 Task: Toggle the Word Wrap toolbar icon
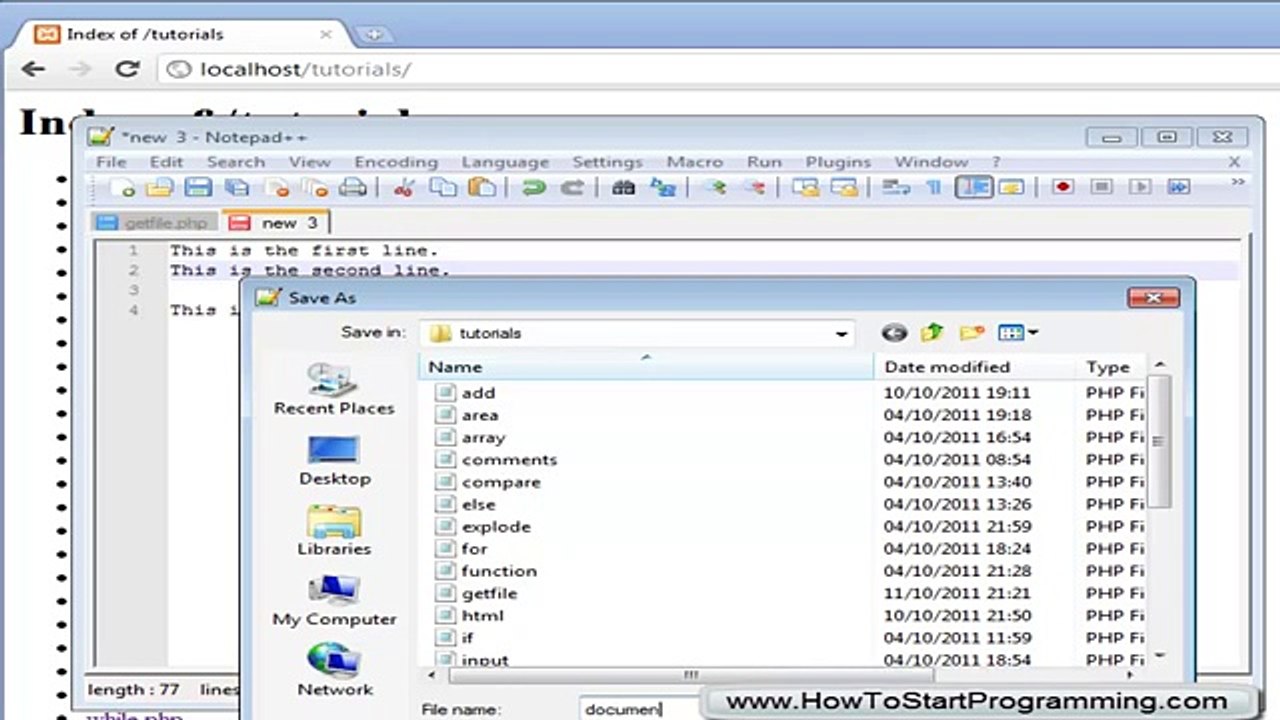(895, 187)
